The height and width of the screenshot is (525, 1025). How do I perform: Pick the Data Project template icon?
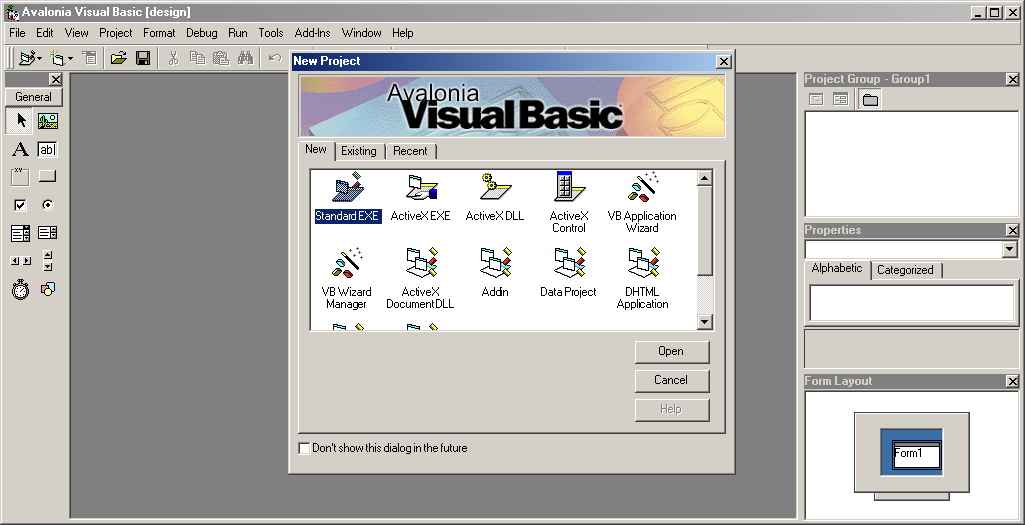(568, 266)
